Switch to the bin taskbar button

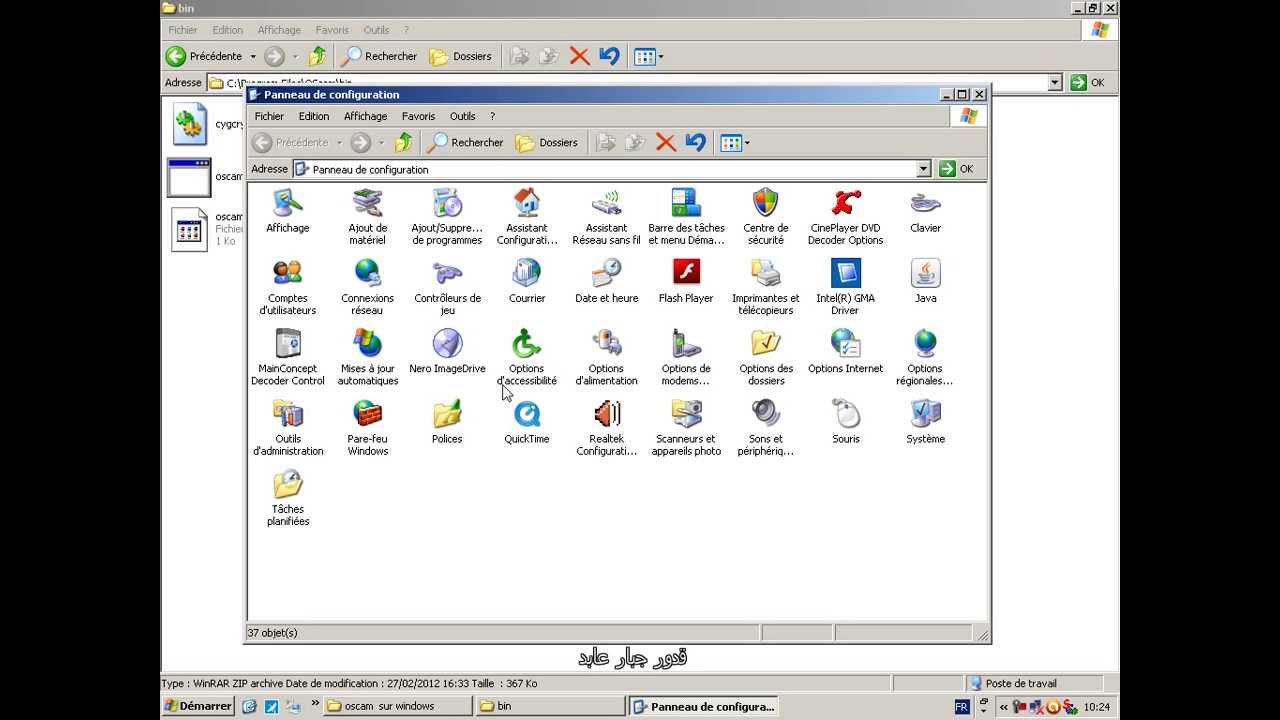pyautogui.click(x=549, y=706)
